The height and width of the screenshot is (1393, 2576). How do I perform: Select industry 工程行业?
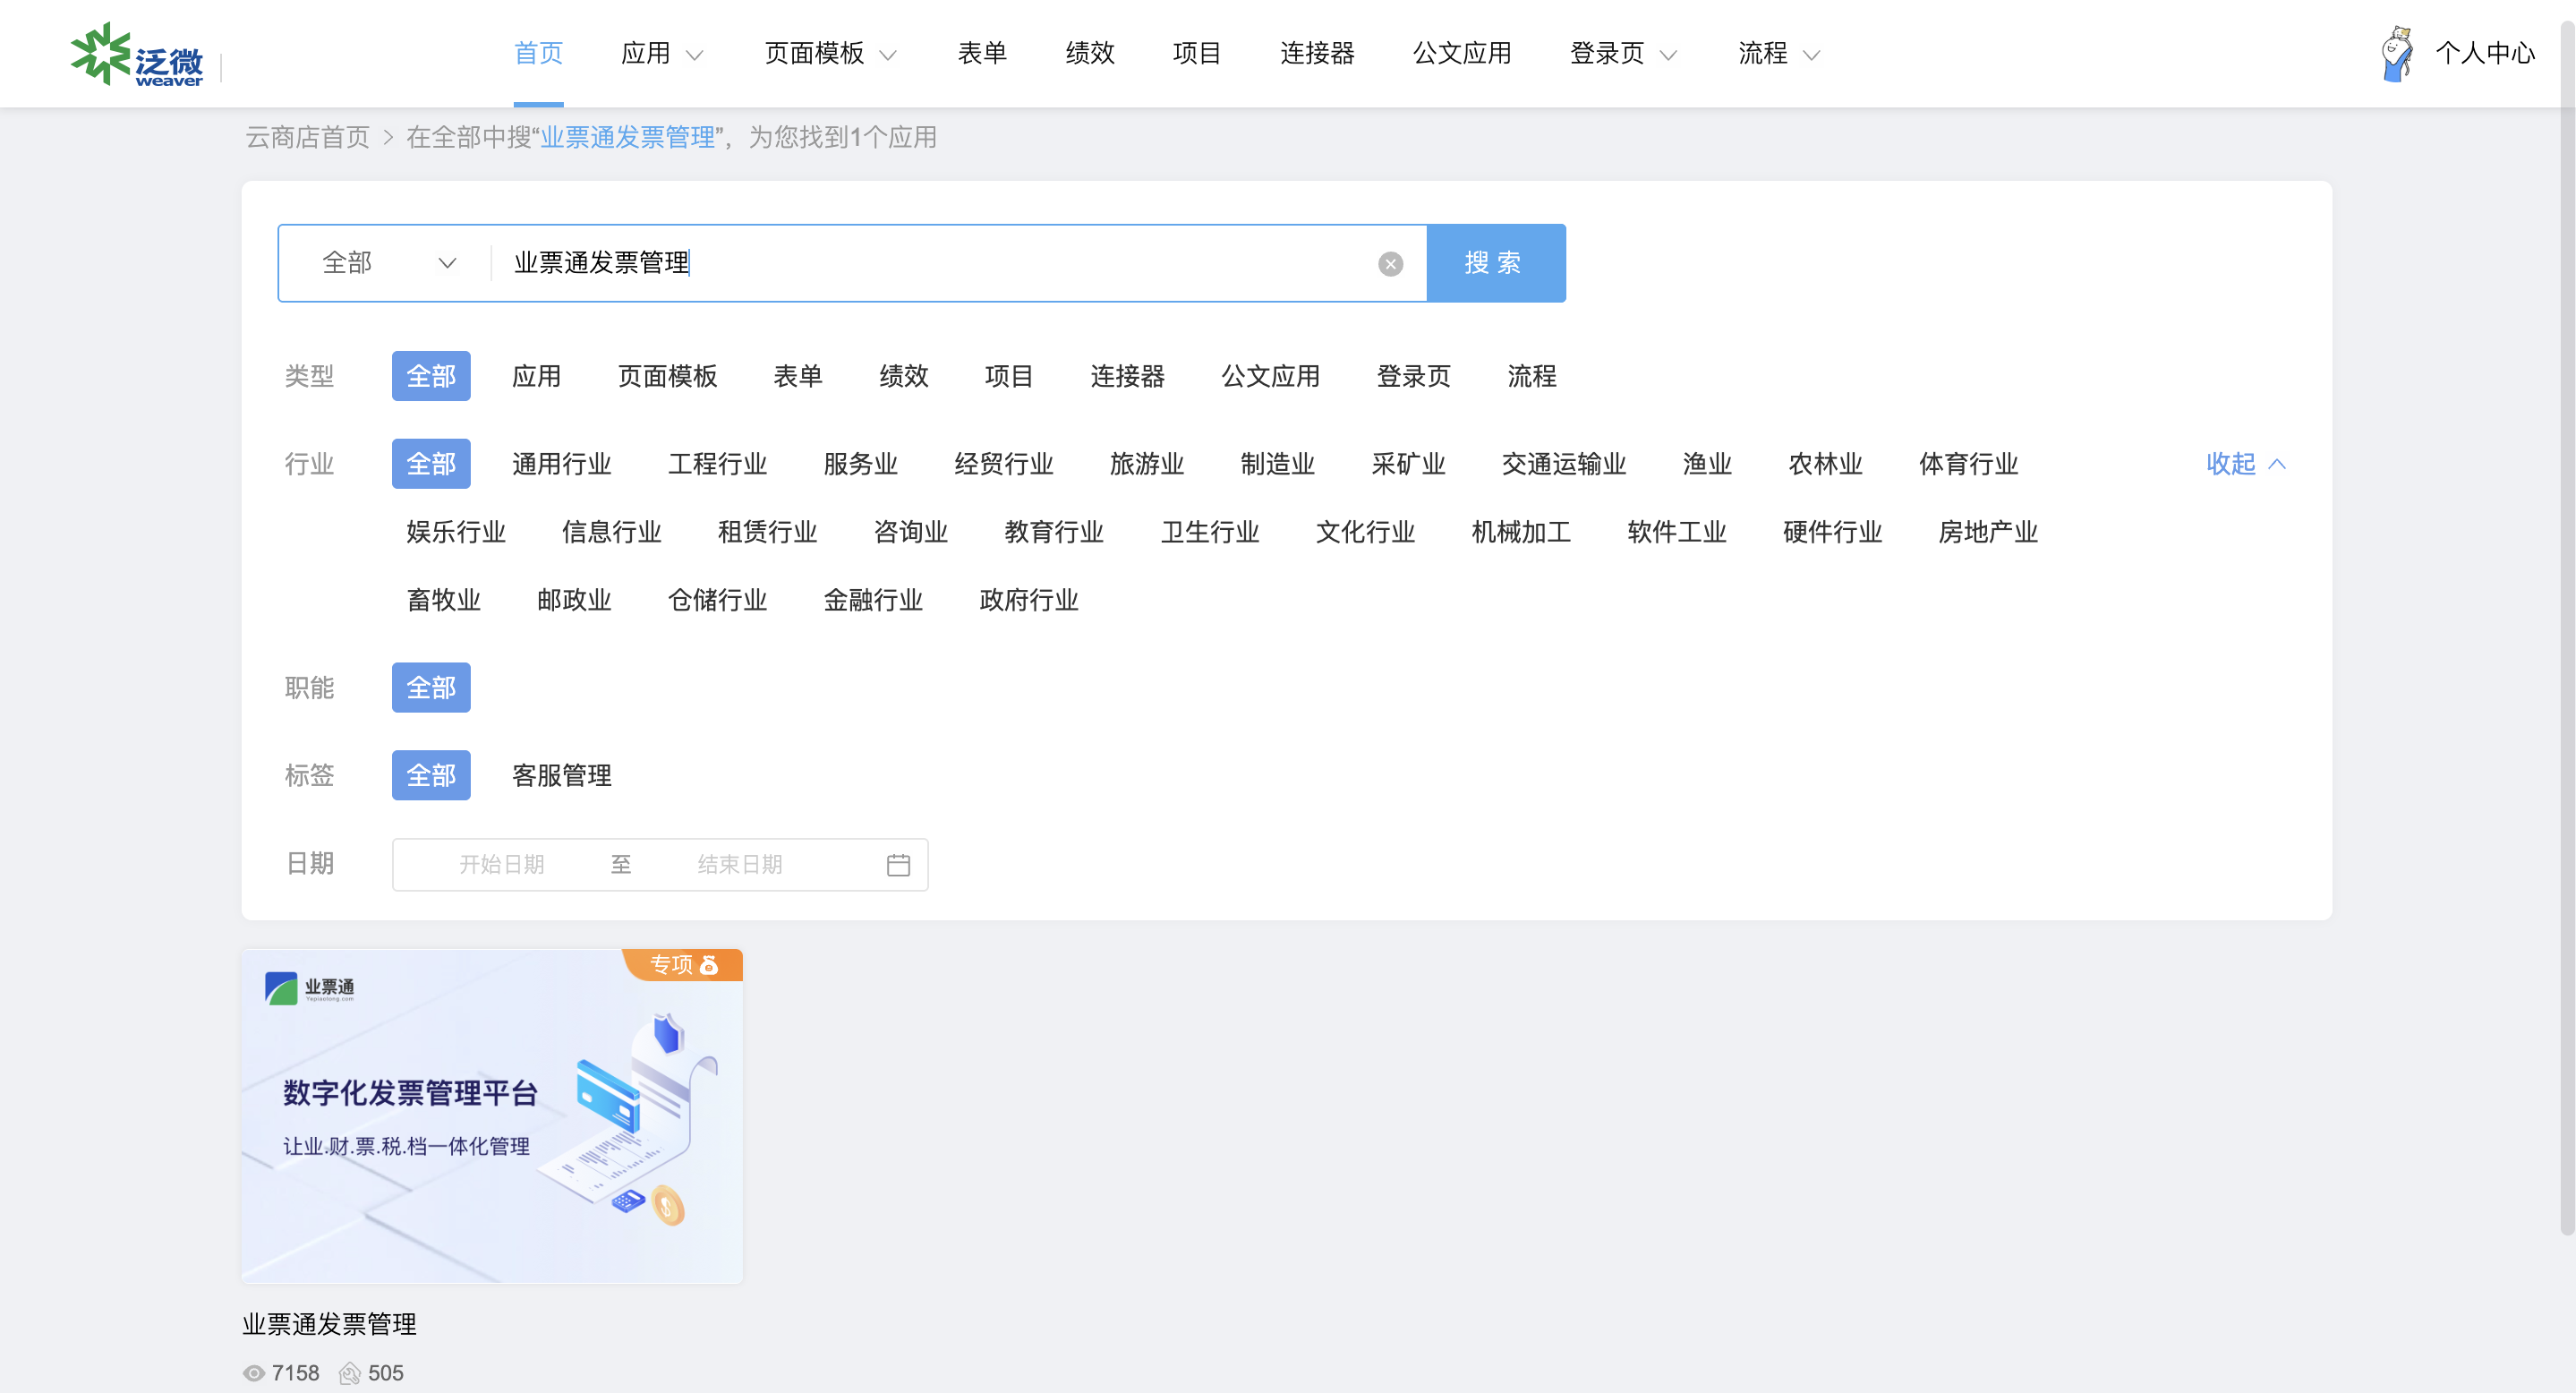[717, 464]
